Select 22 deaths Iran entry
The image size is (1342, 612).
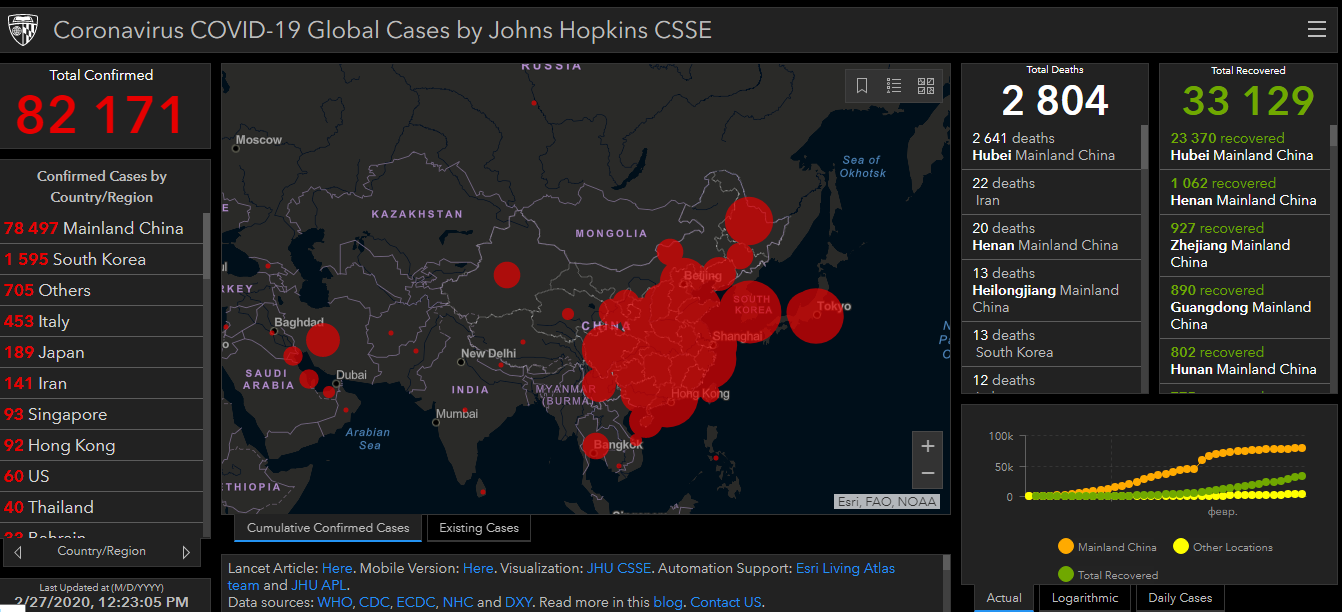(1051, 192)
